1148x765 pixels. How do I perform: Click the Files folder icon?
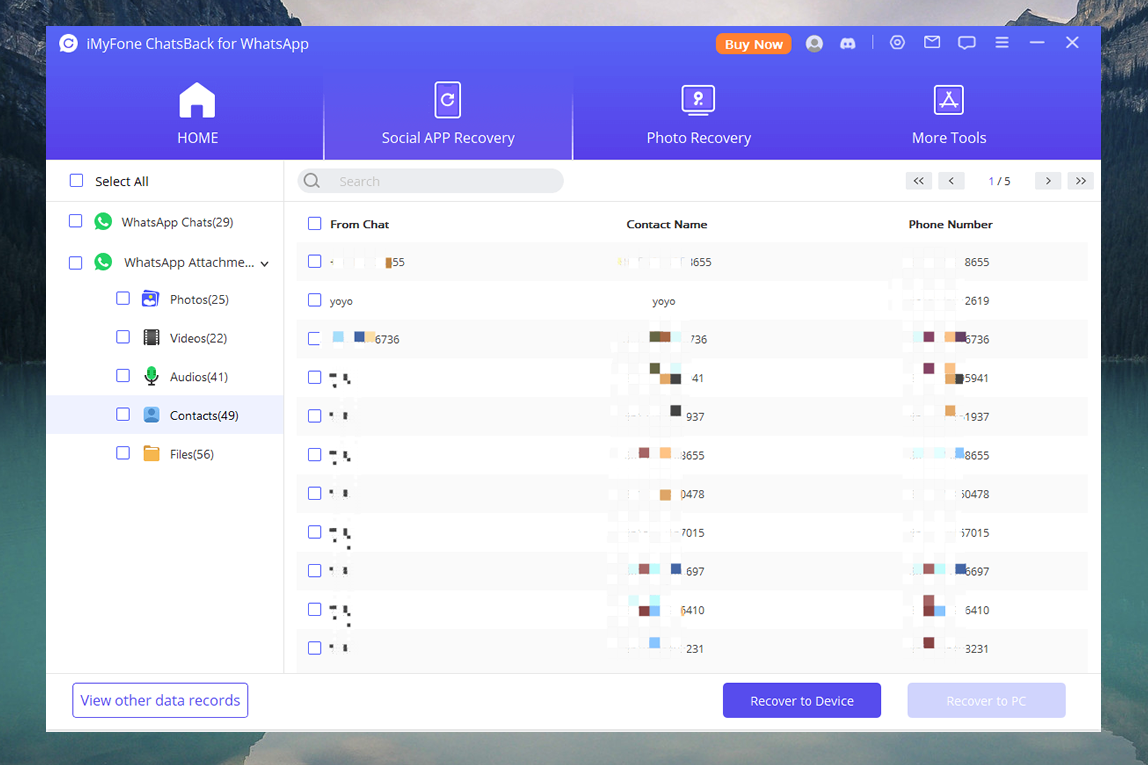point(152,454)
